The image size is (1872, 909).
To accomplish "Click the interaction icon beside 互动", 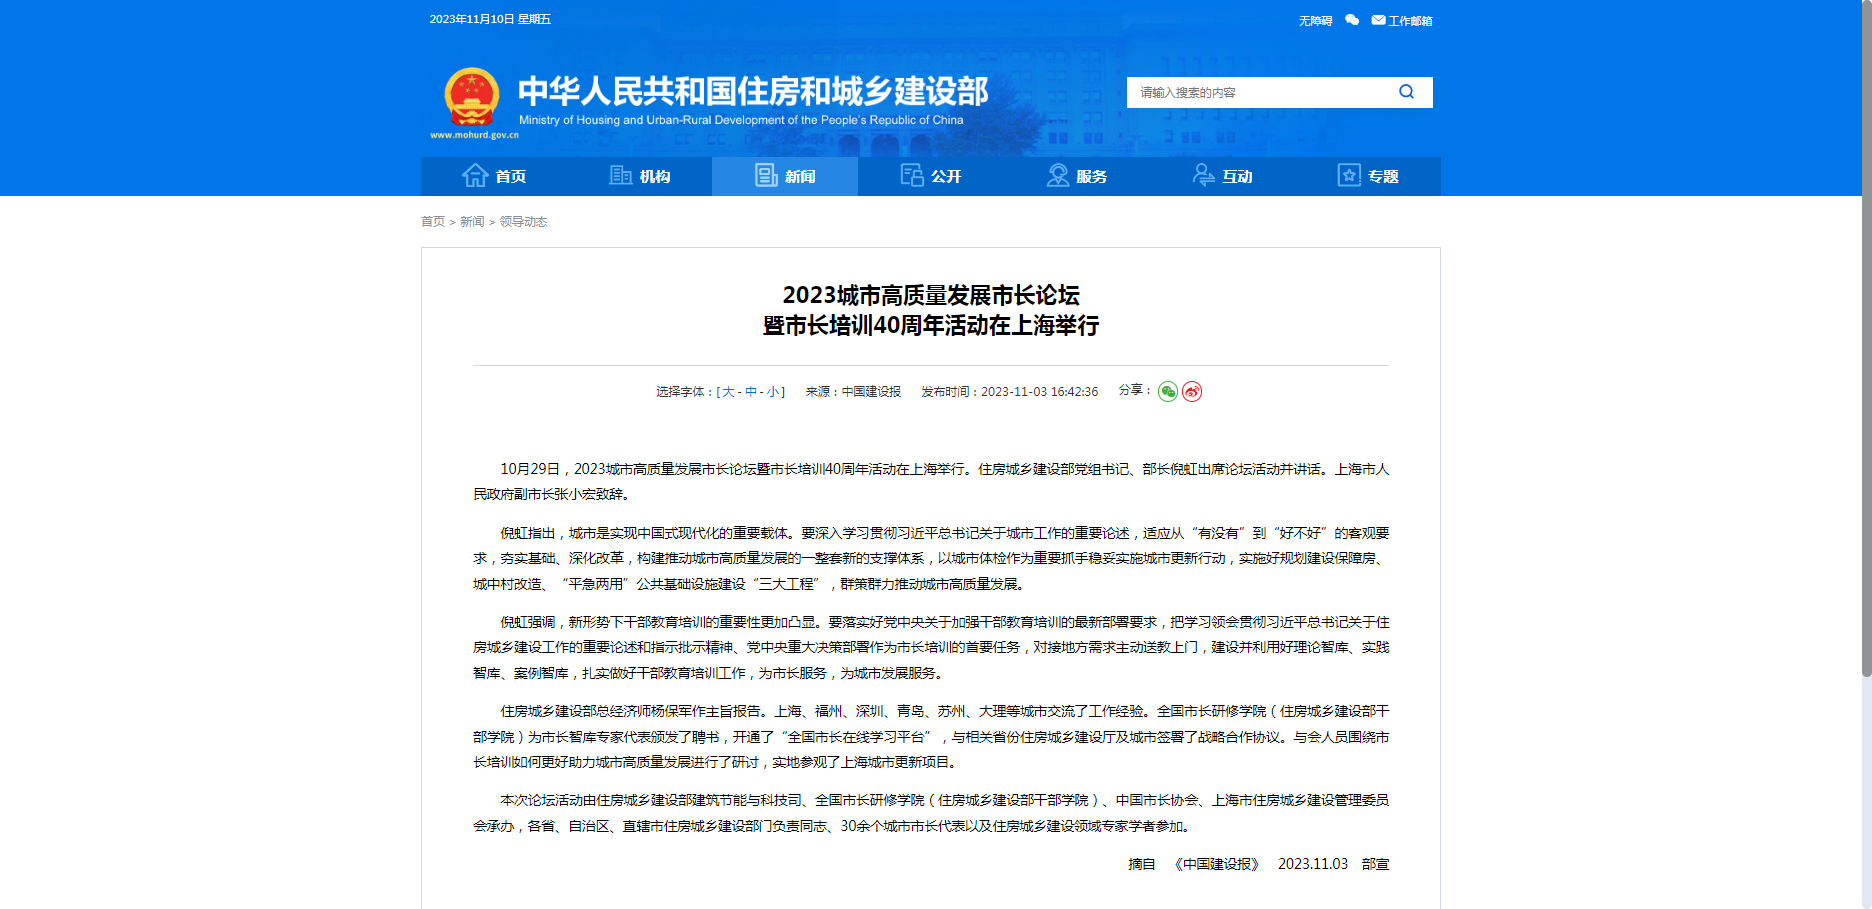I will click(1204, 176).
